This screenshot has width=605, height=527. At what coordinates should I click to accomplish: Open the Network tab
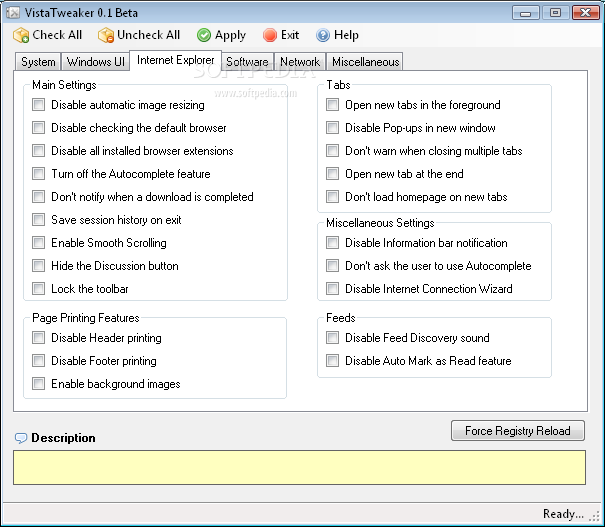[x=300, y=62]
